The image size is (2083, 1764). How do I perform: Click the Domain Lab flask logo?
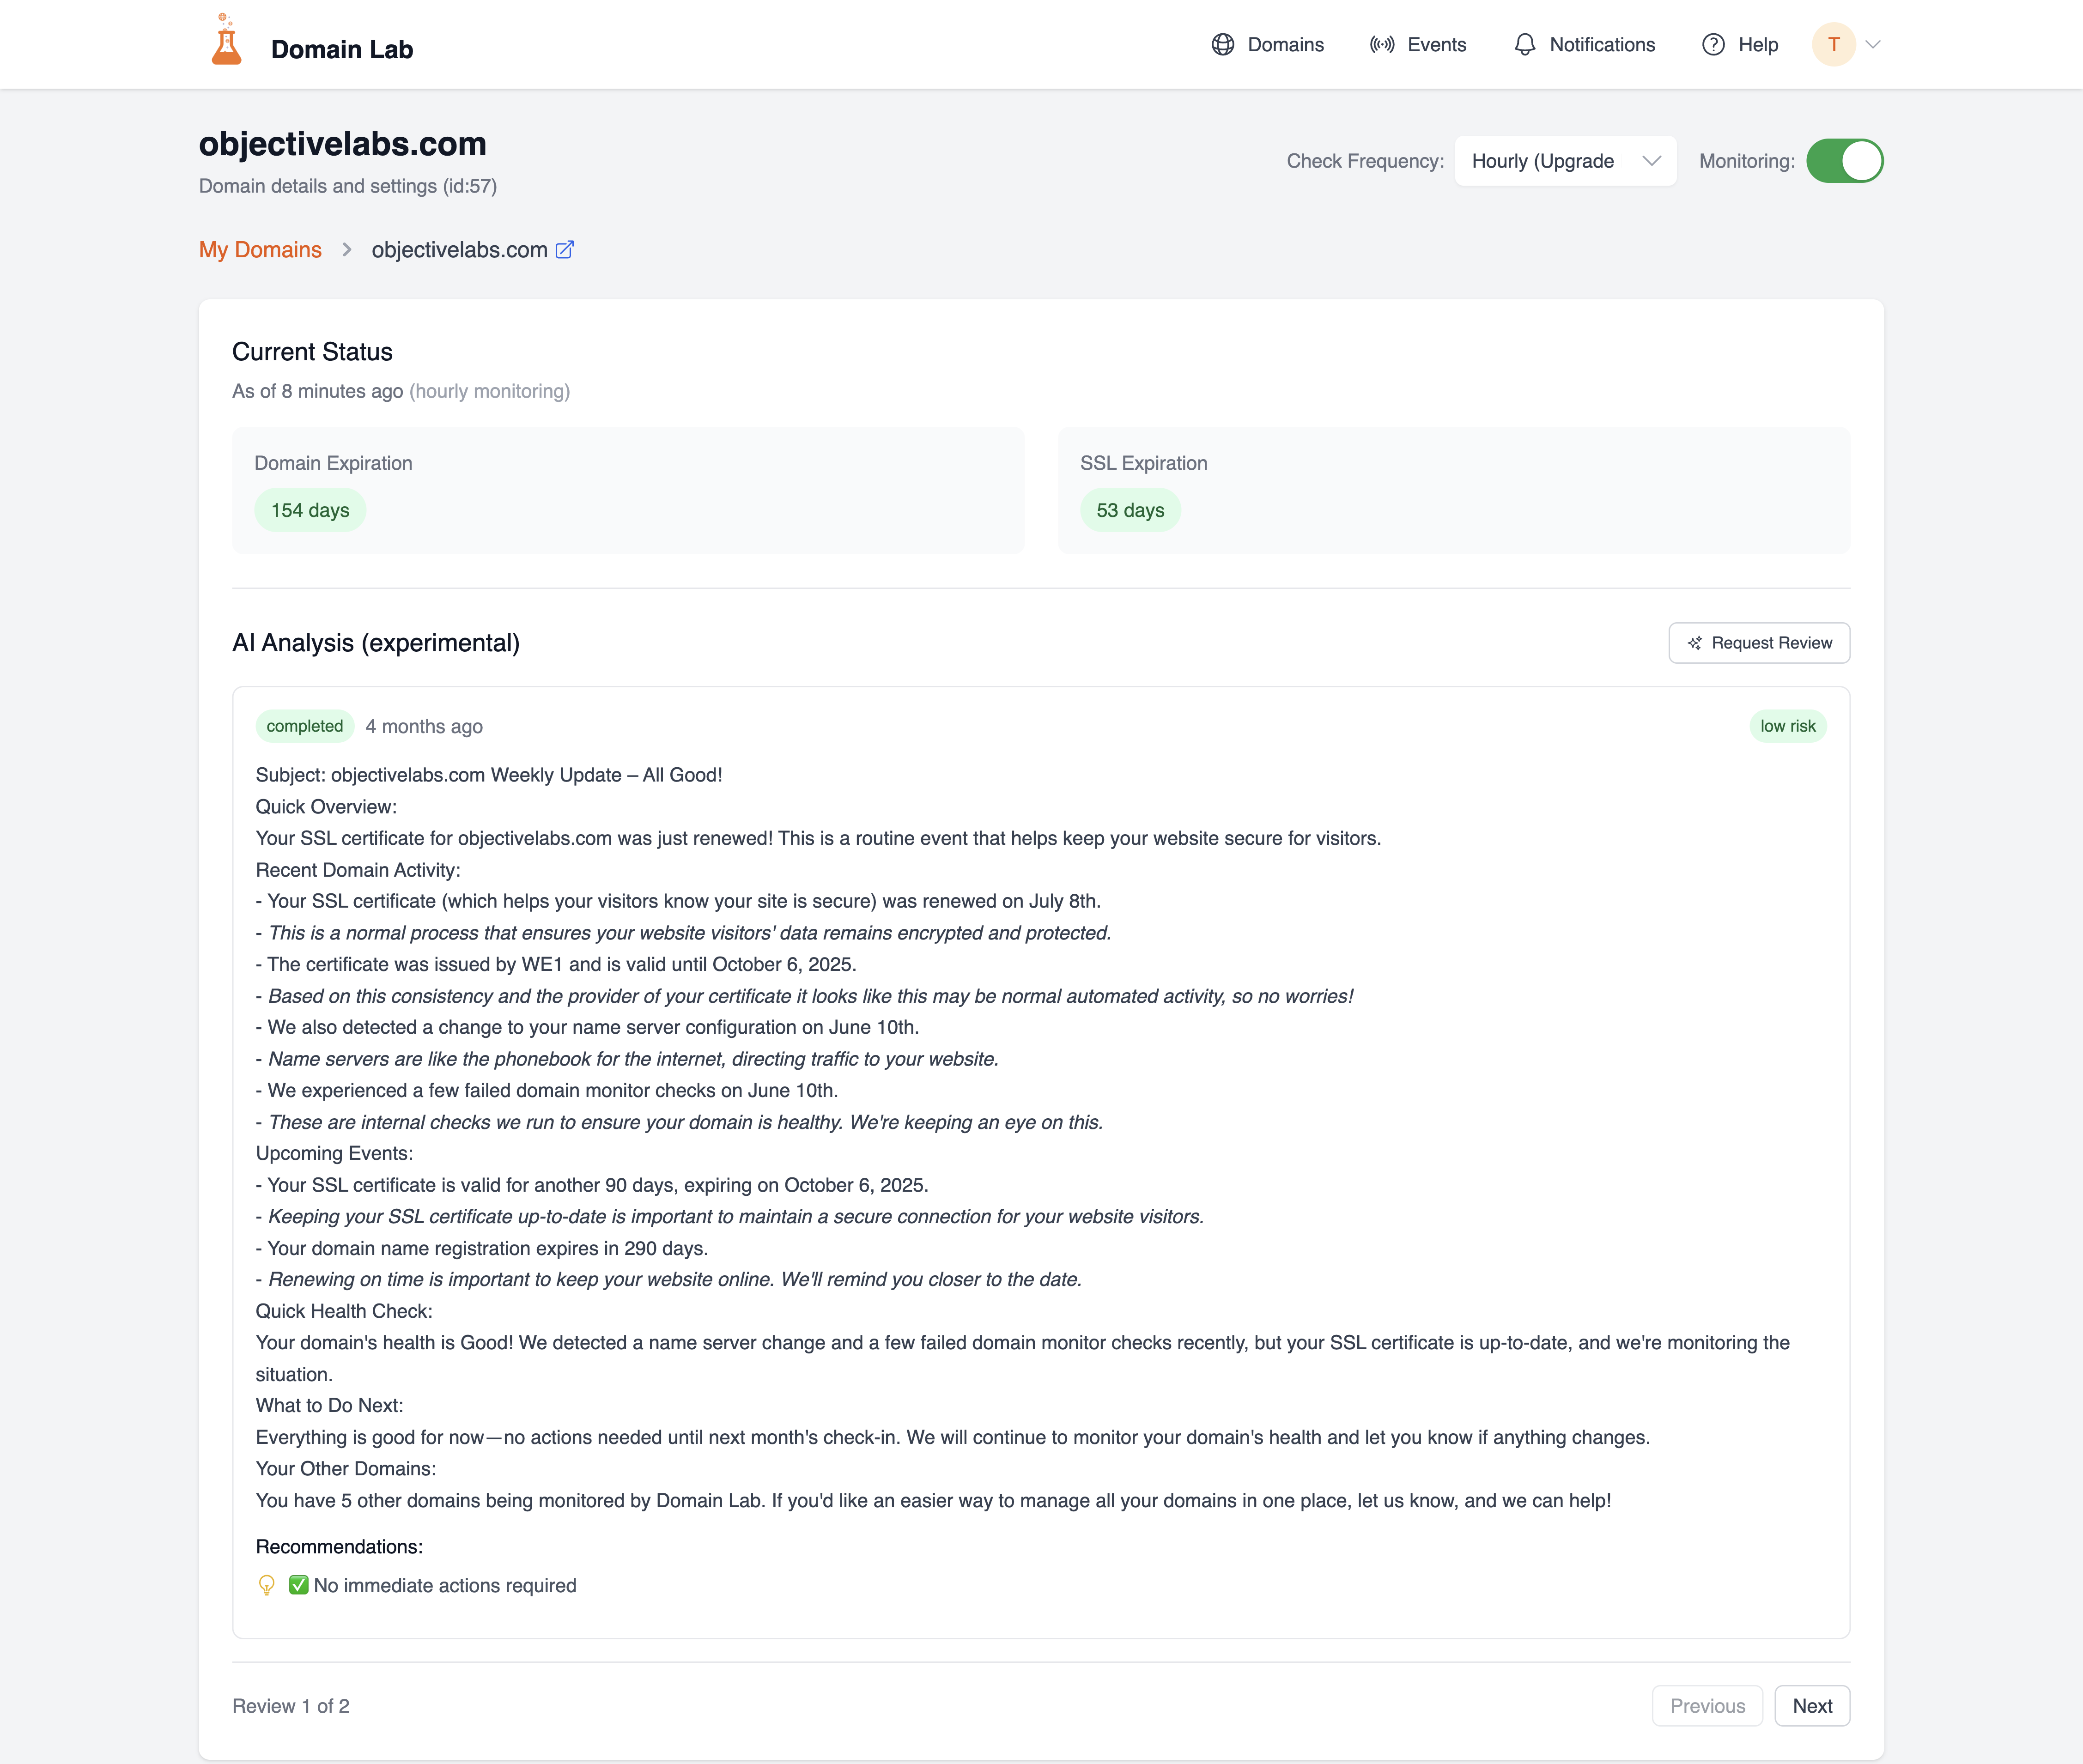227,42
